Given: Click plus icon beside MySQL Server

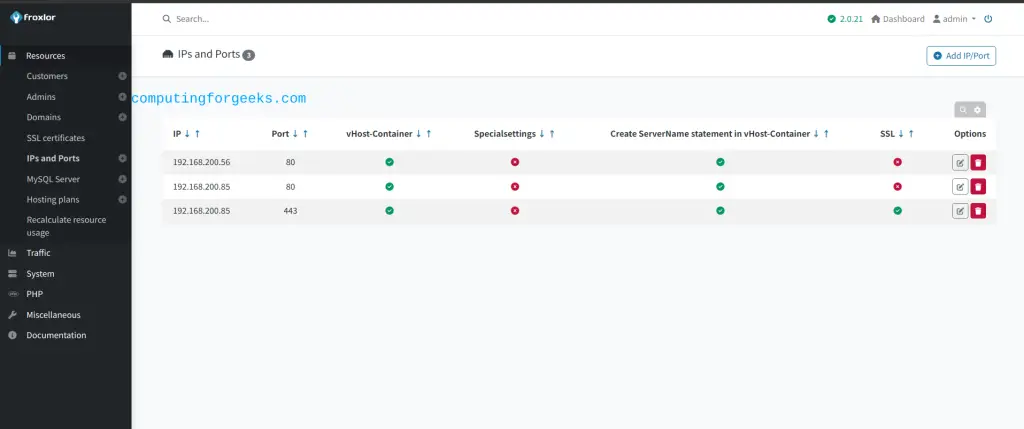Looking at the screenshot, I should click(x=122, y=179).
